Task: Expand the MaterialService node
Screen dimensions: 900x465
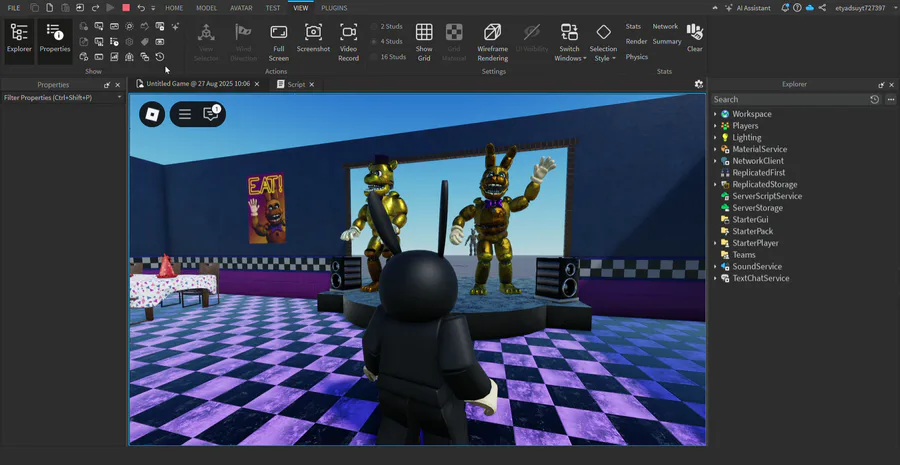Action: [715, 149]
